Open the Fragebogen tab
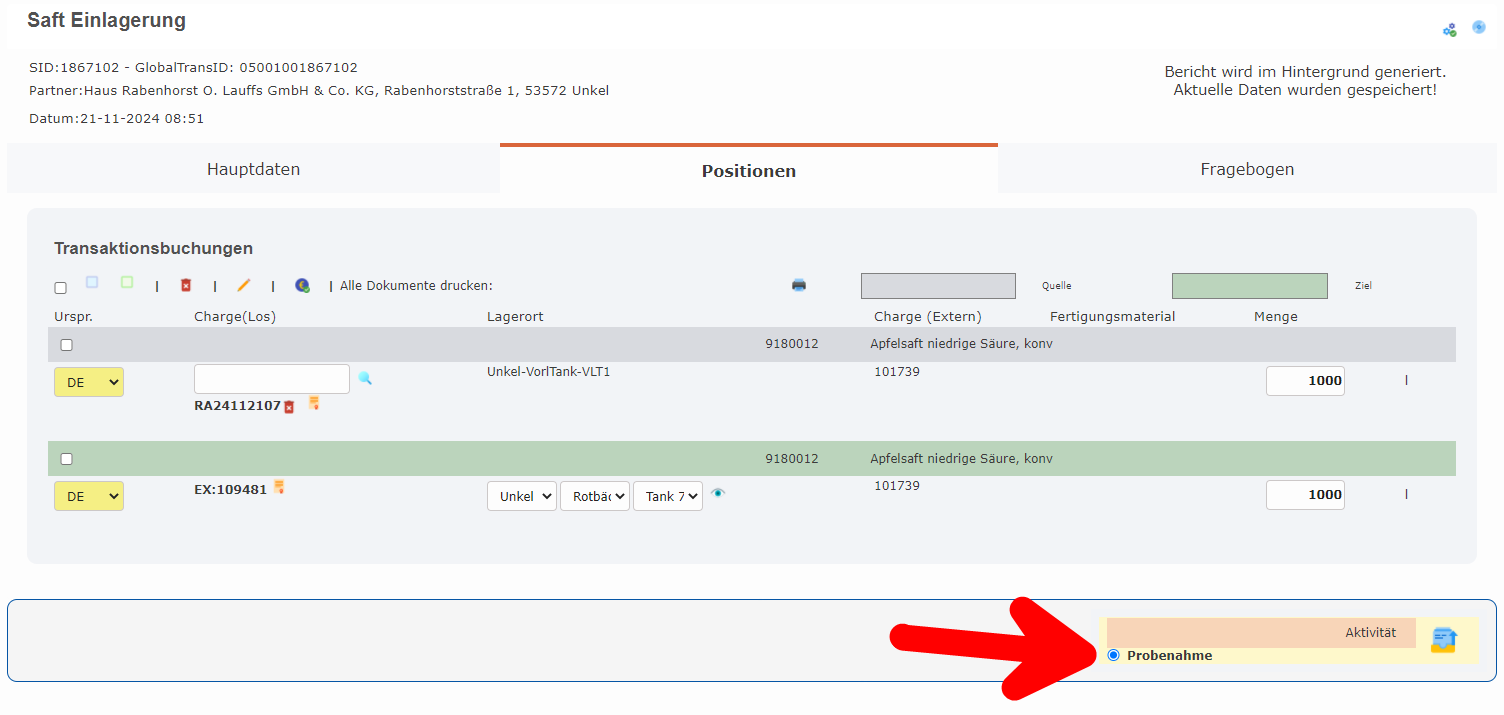This screenshot has height=715, width=1504. click(1247, 169)
